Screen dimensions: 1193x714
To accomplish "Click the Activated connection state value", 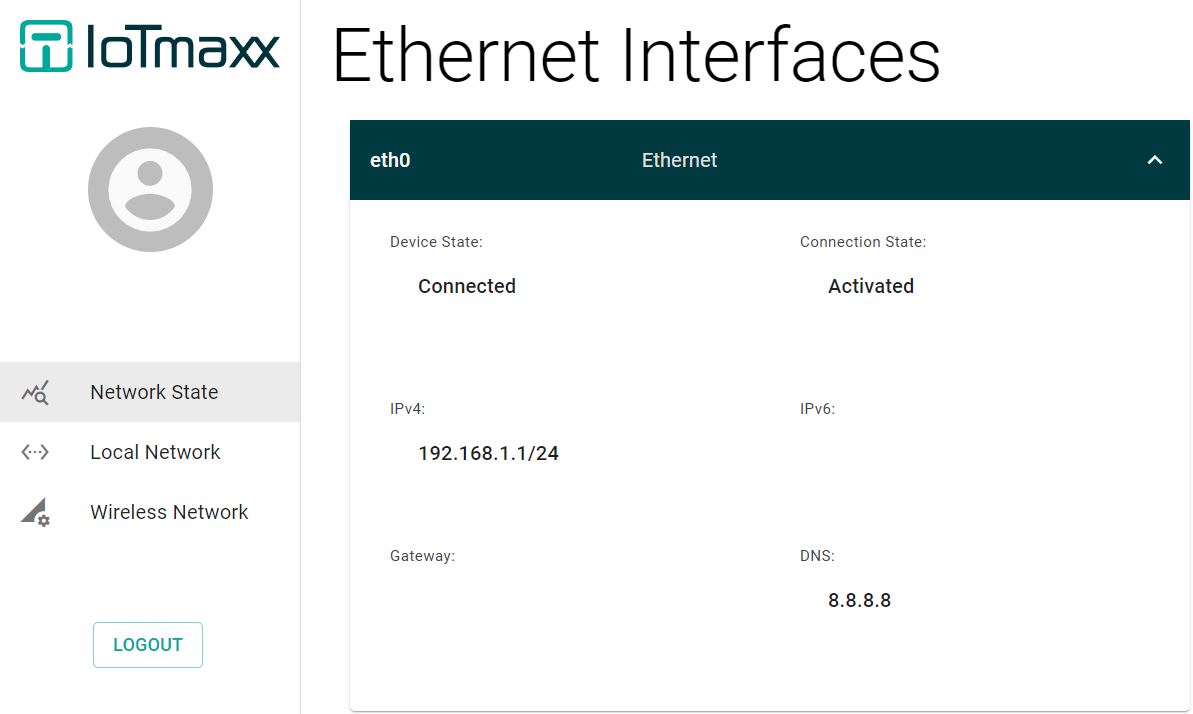I will pyautogui.click(x=870, y=286).
